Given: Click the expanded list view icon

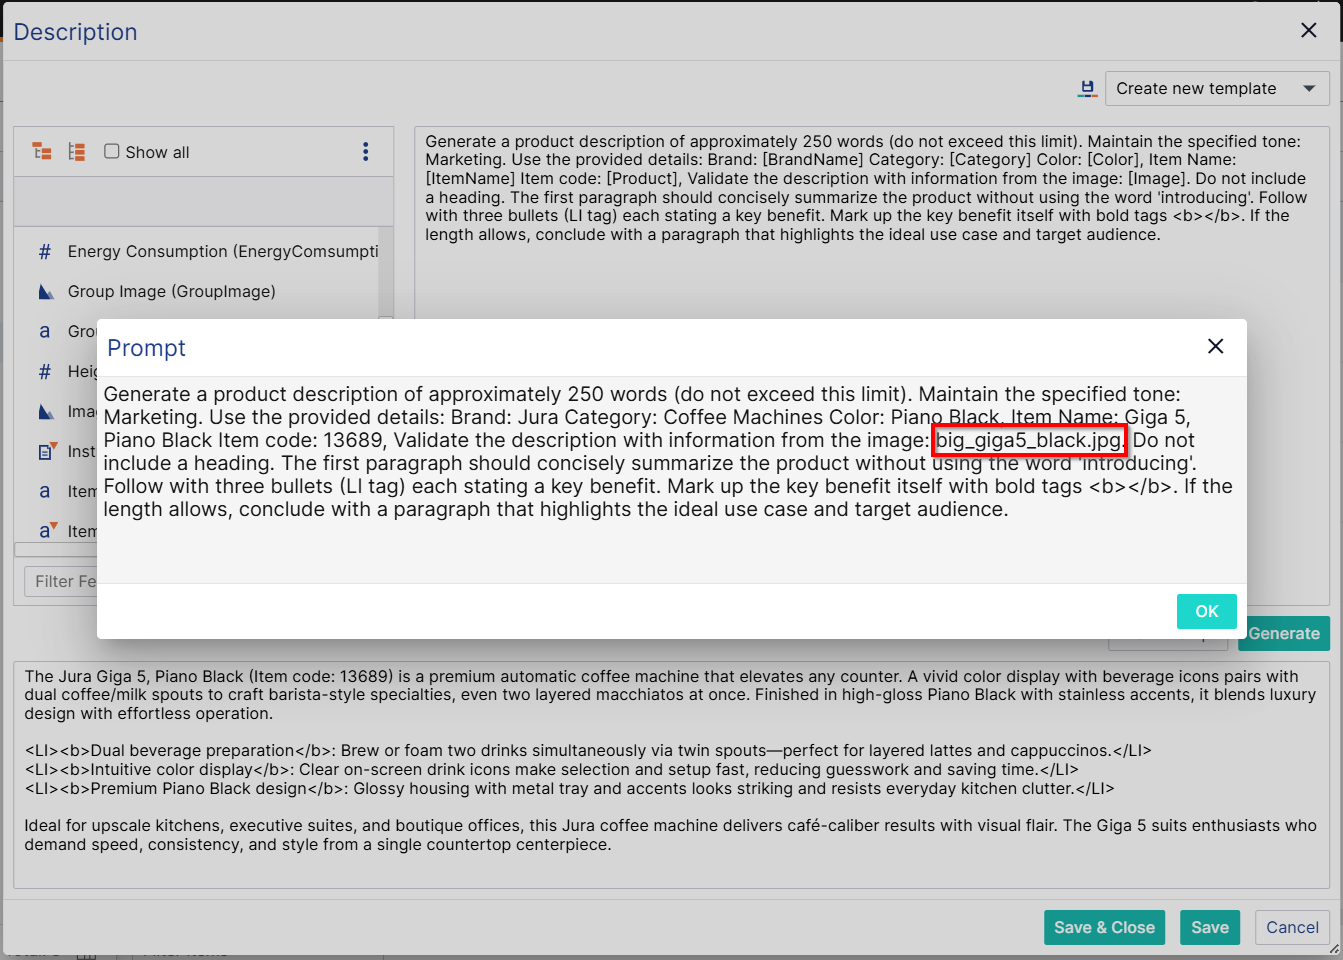Looking at the screenshot, I should (77, 151).
